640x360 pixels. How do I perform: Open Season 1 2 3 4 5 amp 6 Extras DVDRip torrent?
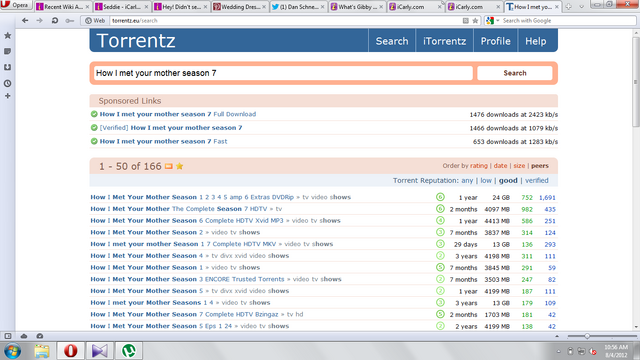pyautogui.click(x=192, y=197)
